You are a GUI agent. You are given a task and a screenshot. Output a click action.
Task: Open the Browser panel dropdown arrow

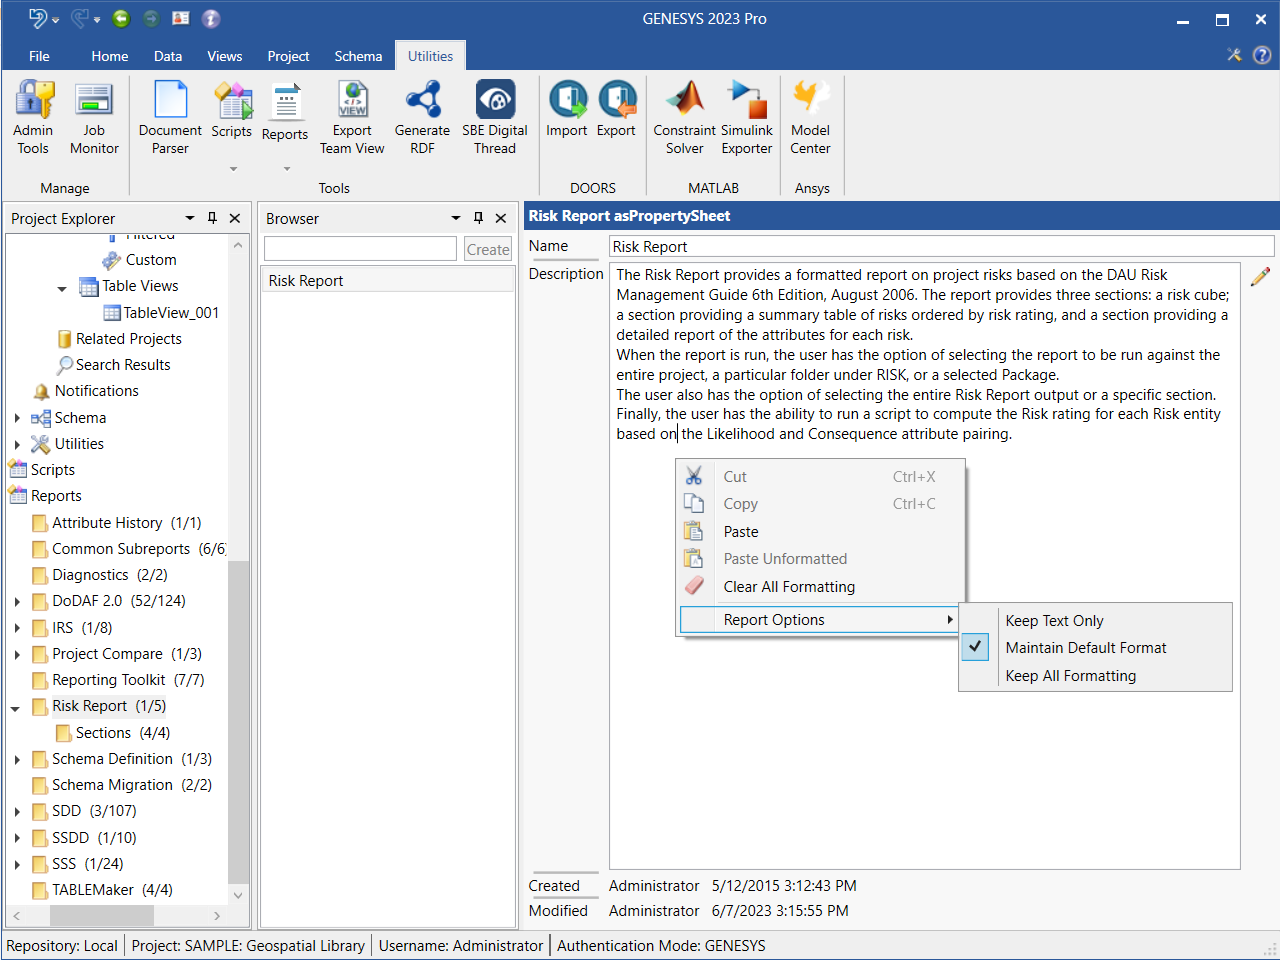[456, 218]
